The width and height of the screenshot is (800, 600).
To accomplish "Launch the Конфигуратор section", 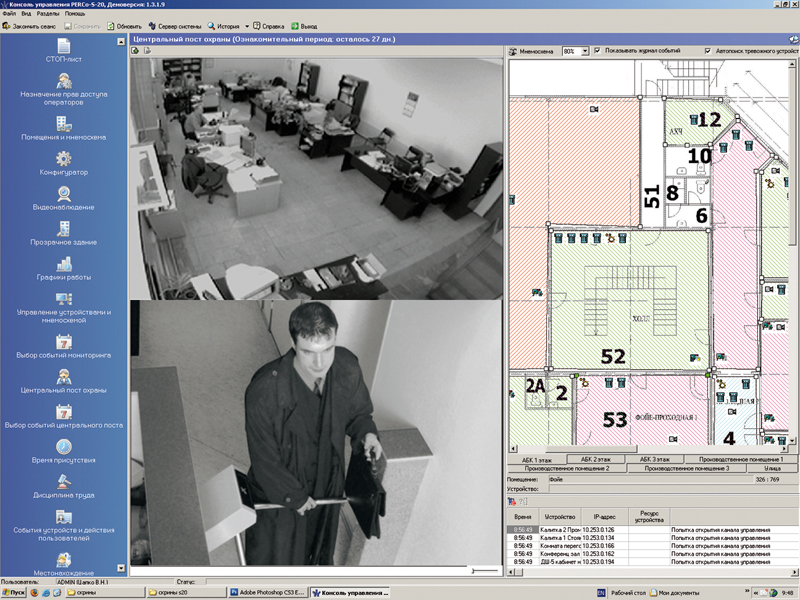I will [x=64, y=163].
